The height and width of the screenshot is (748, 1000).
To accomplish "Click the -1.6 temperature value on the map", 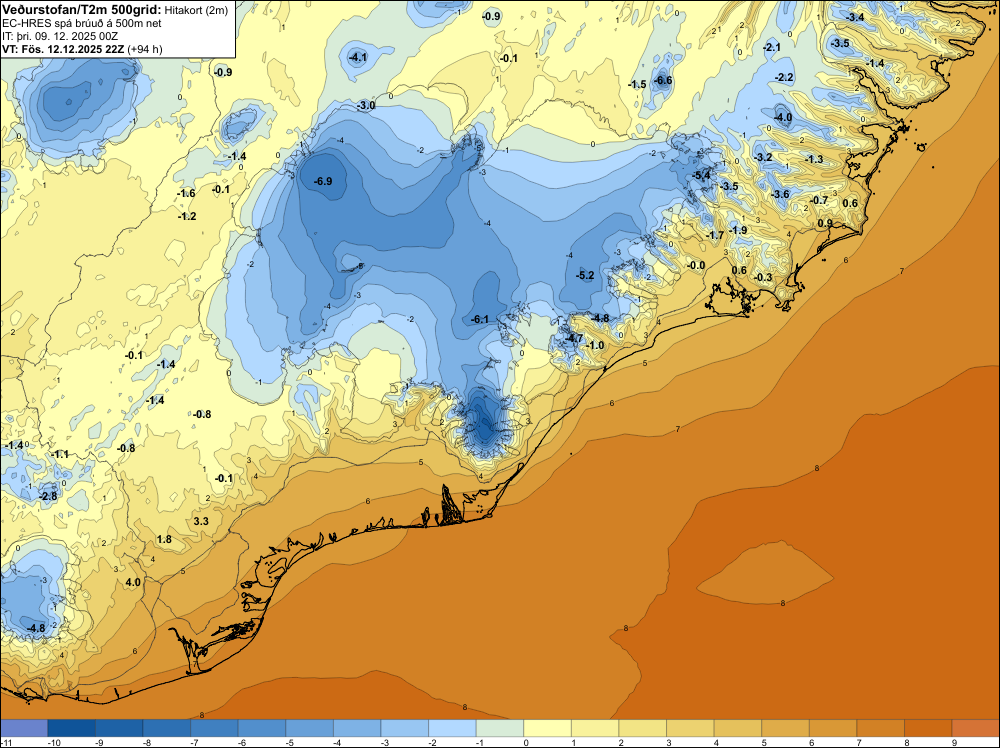I will click(x=186, y=193).
